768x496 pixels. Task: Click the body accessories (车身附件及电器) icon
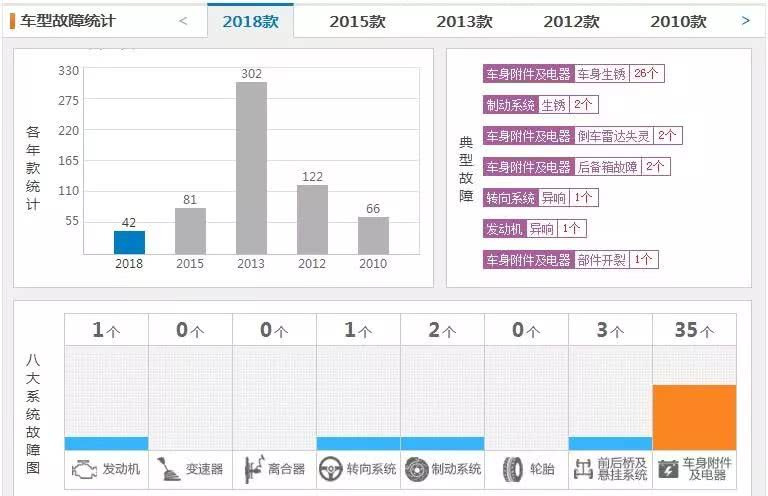point(668,469)
